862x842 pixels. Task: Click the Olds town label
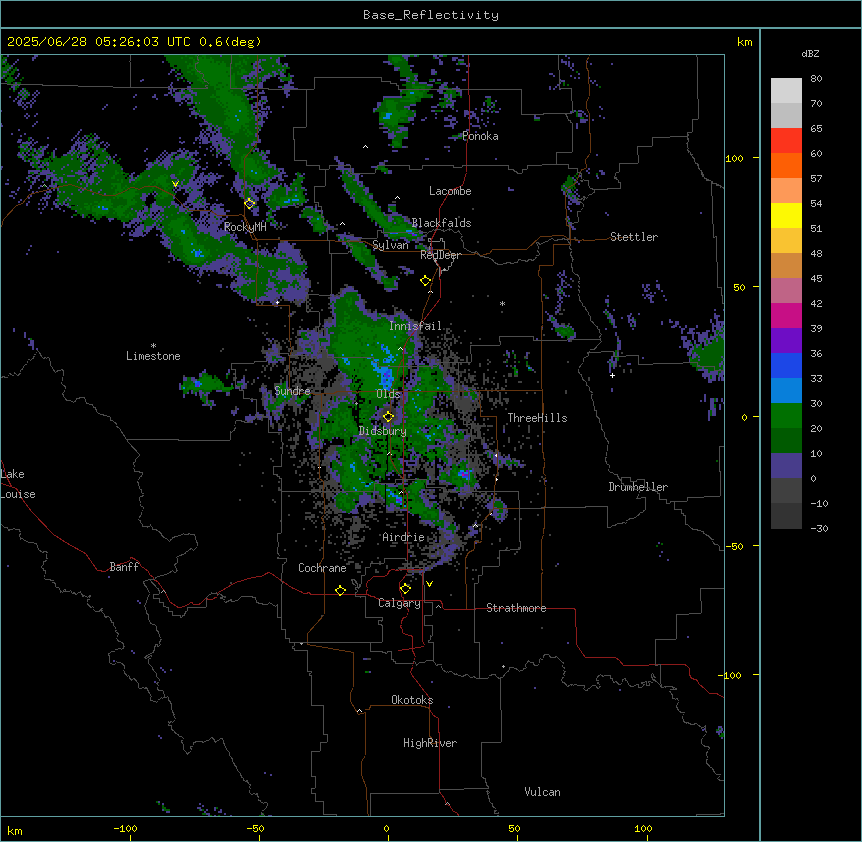click(x=388, y=394)
